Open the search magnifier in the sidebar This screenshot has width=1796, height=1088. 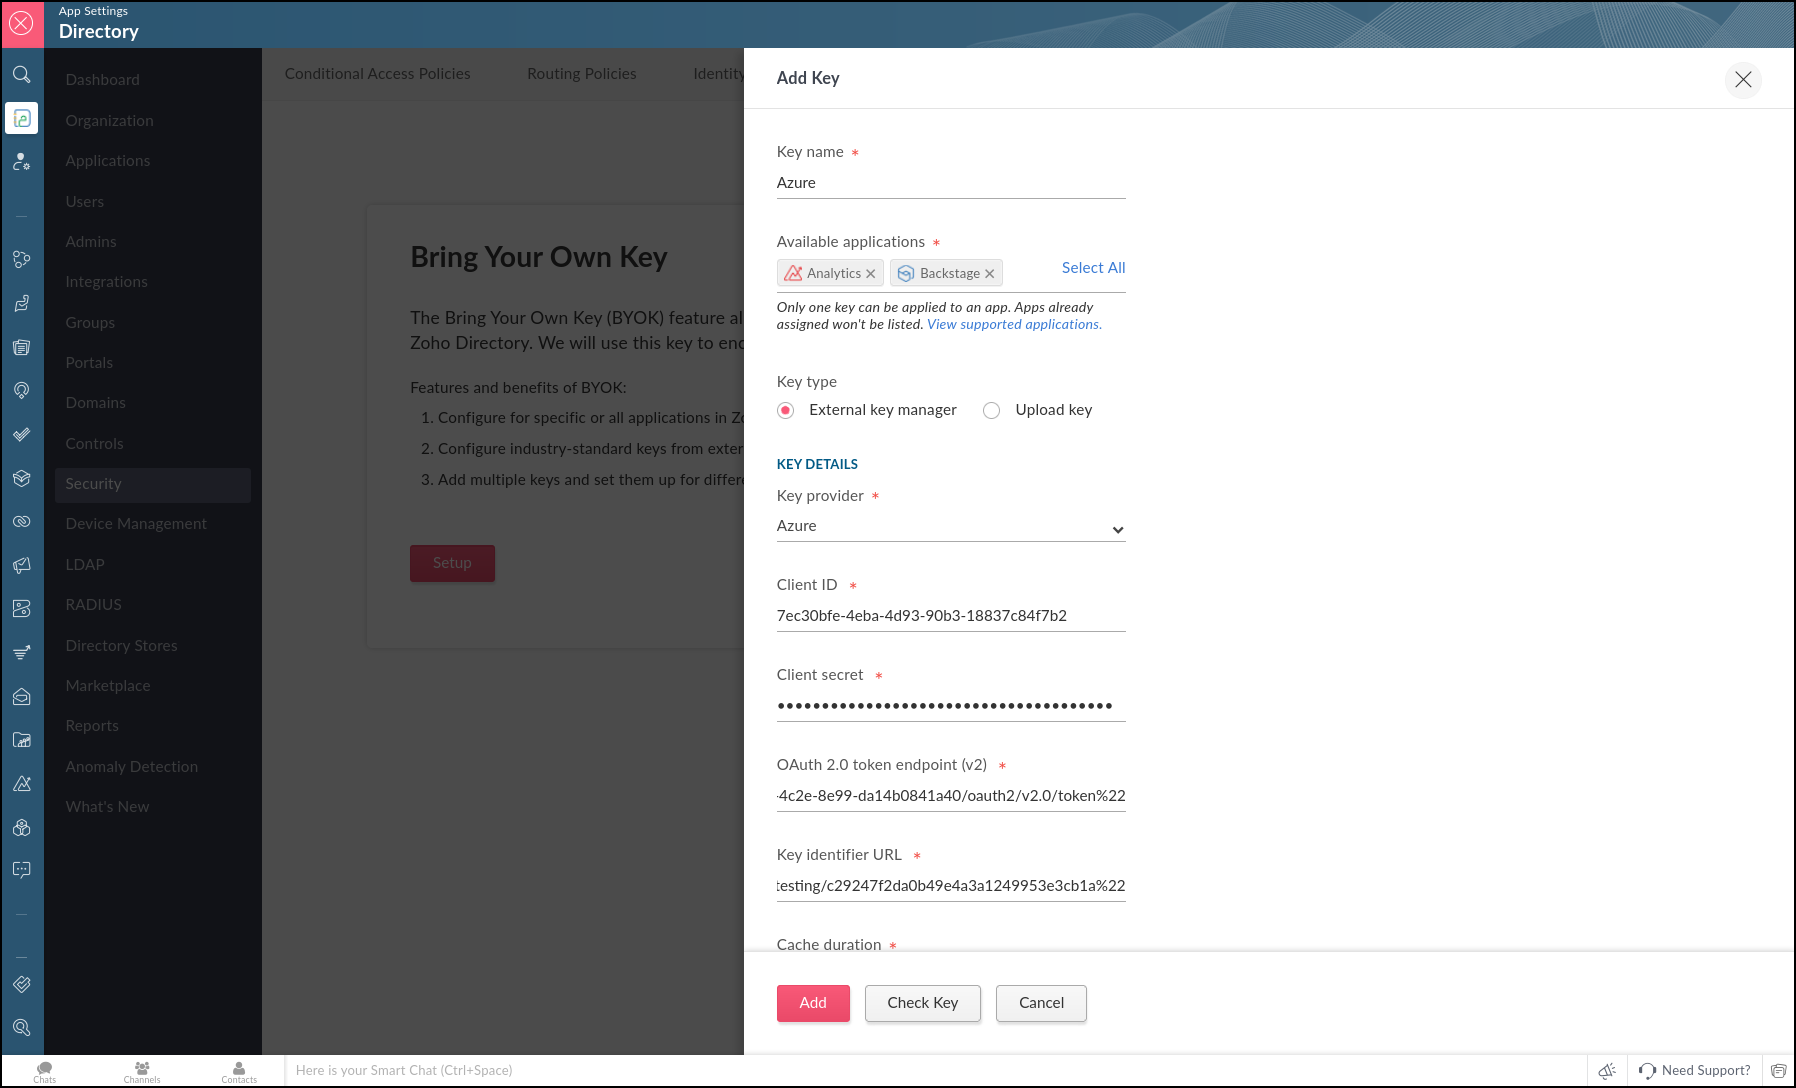coord(22,75)
